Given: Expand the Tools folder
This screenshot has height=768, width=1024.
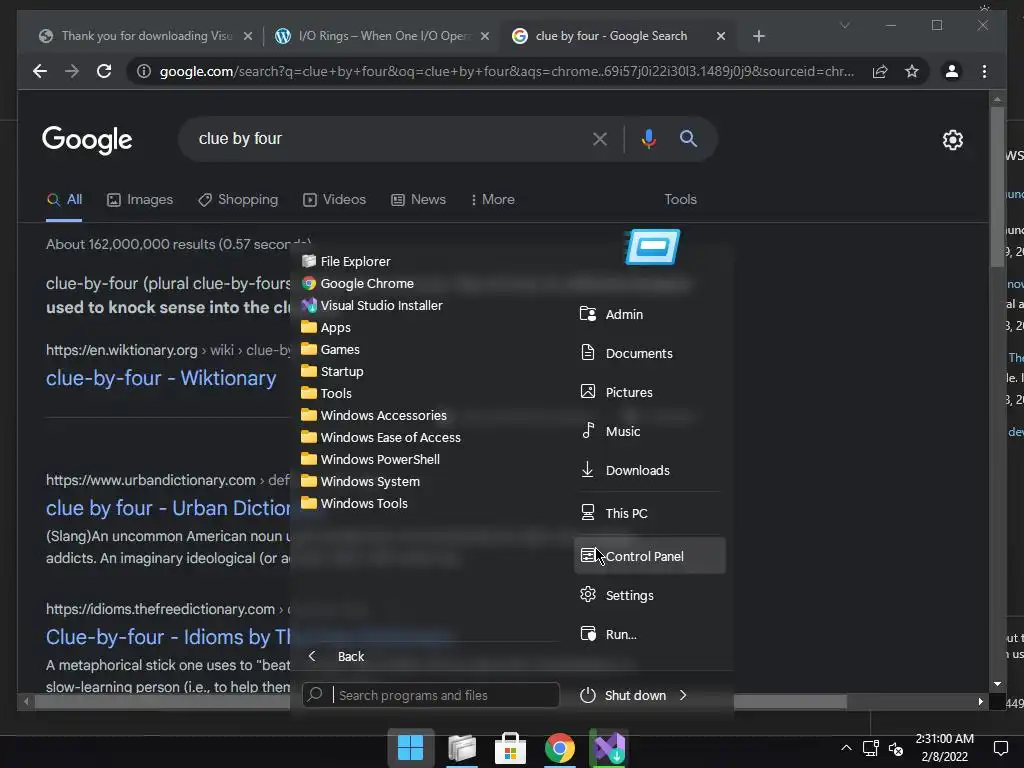Looking at the screenshot, I should click(327, 393).
